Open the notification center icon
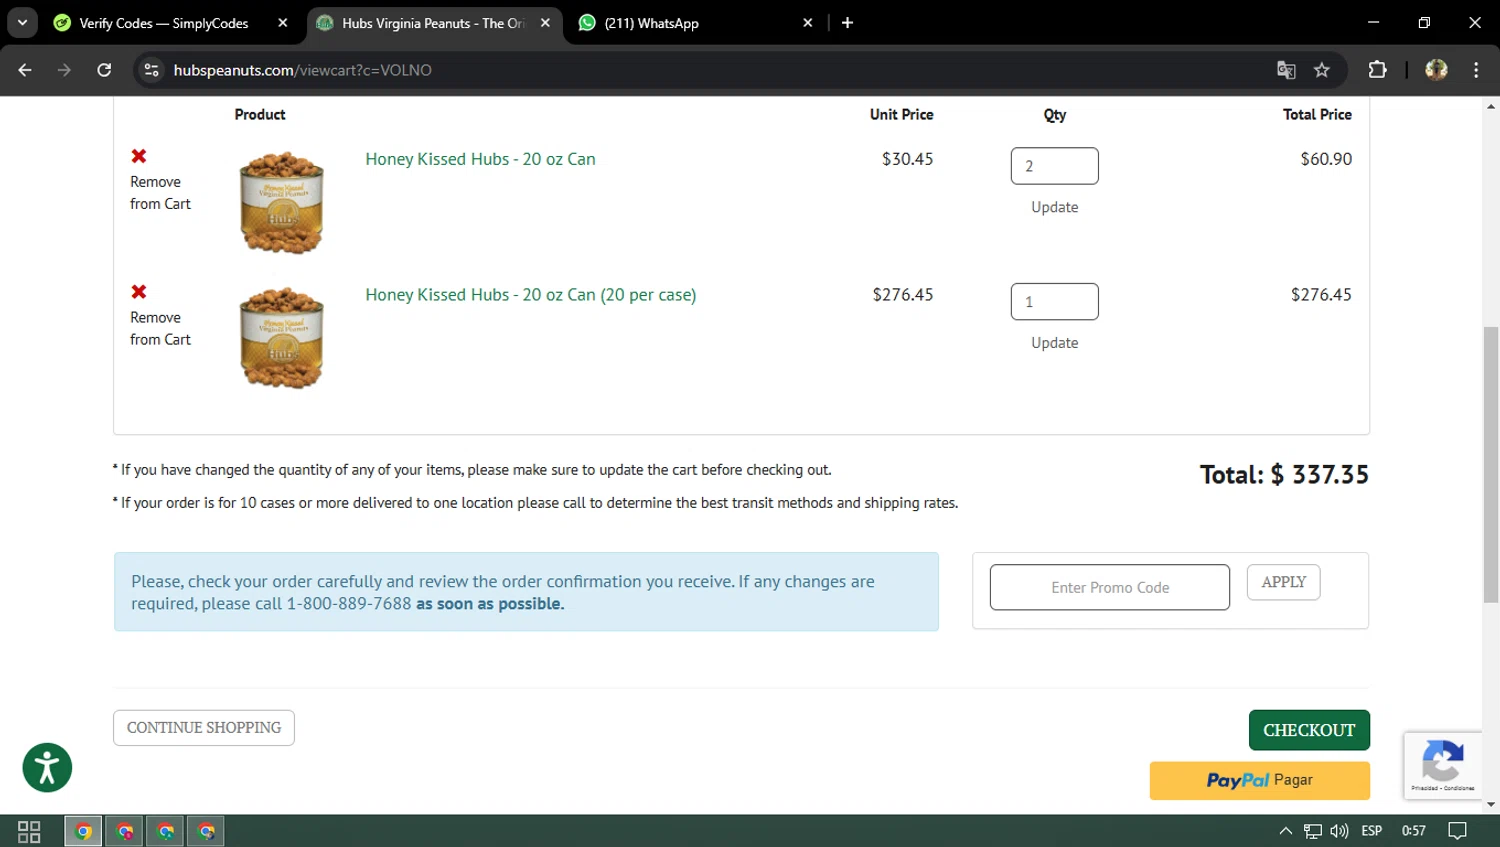Screen dimensions: 1500x847 1458,831
